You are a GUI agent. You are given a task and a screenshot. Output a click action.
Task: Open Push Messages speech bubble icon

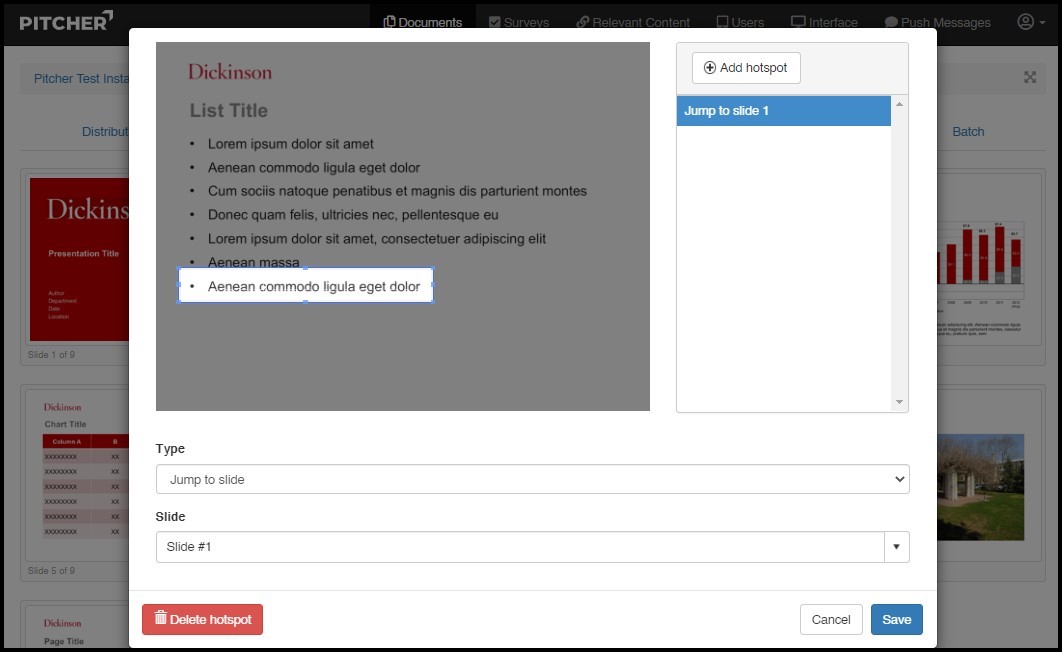(x=891, y=22)
